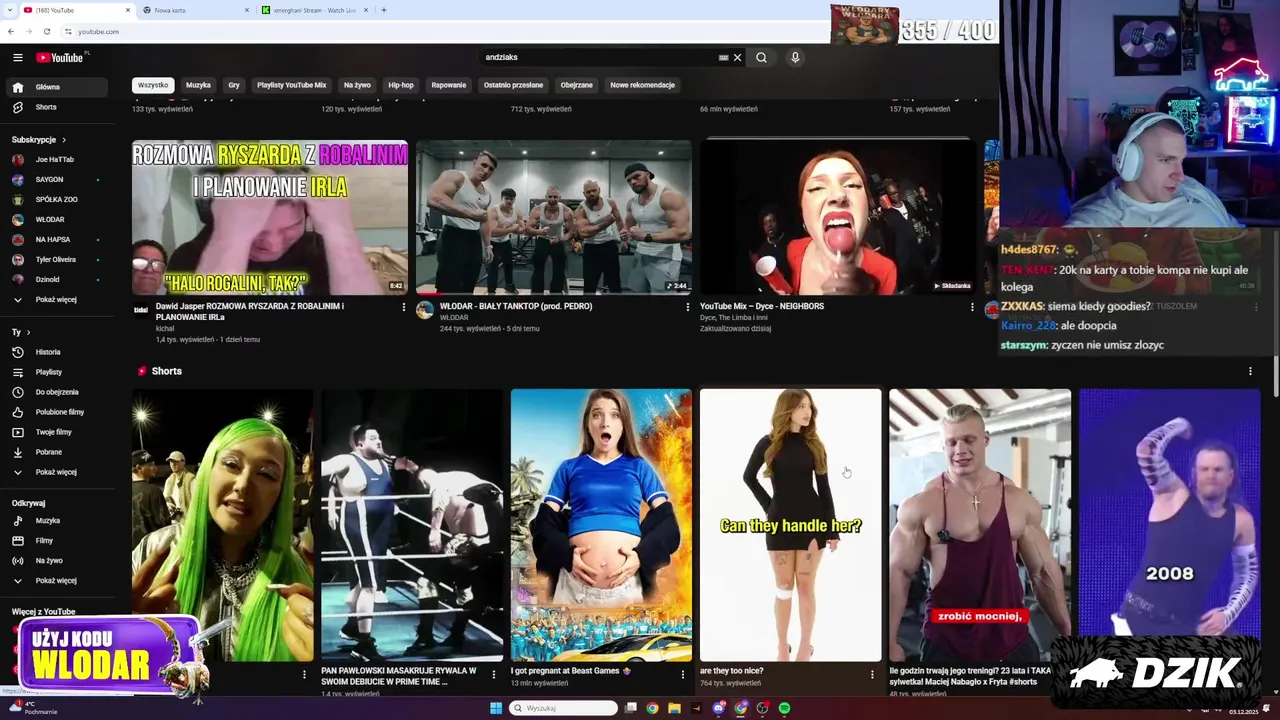Image resolution: width=1280 pixels, height=720 pixels.
Task: Open File Explorer from the taskbar
Action: (x=674, y=708)
